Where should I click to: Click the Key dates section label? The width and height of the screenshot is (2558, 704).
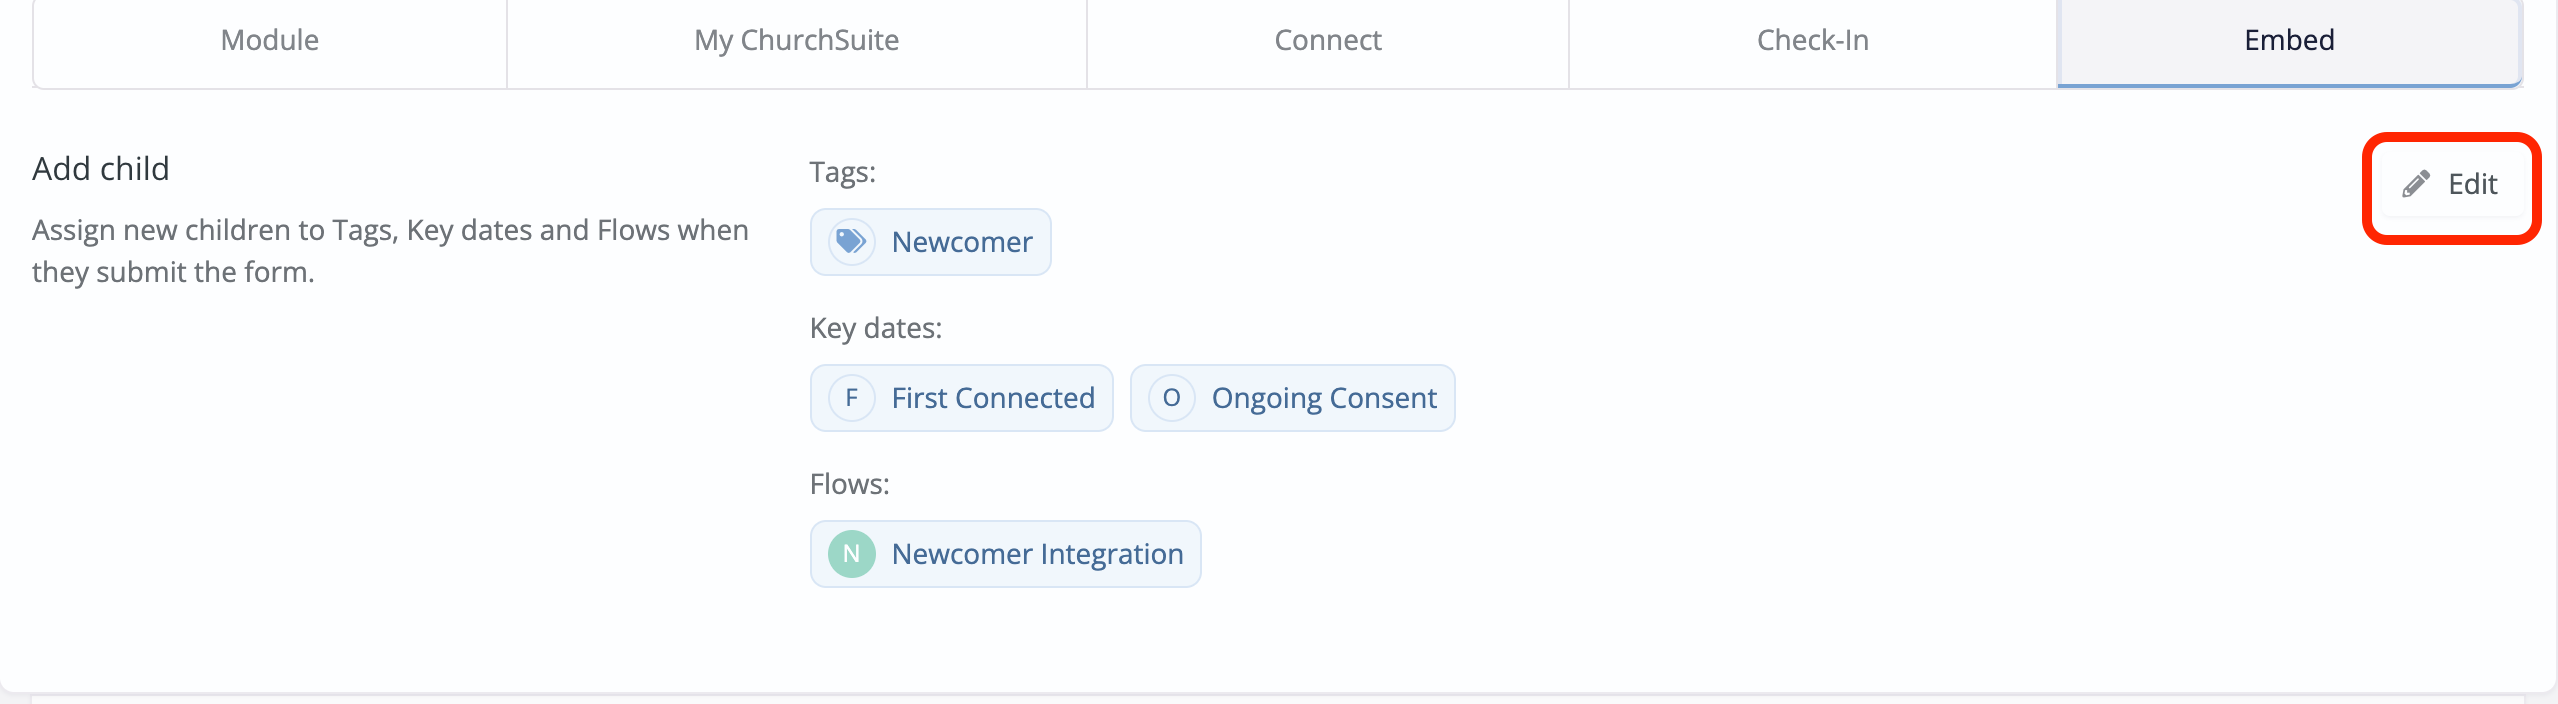point(875,328)
